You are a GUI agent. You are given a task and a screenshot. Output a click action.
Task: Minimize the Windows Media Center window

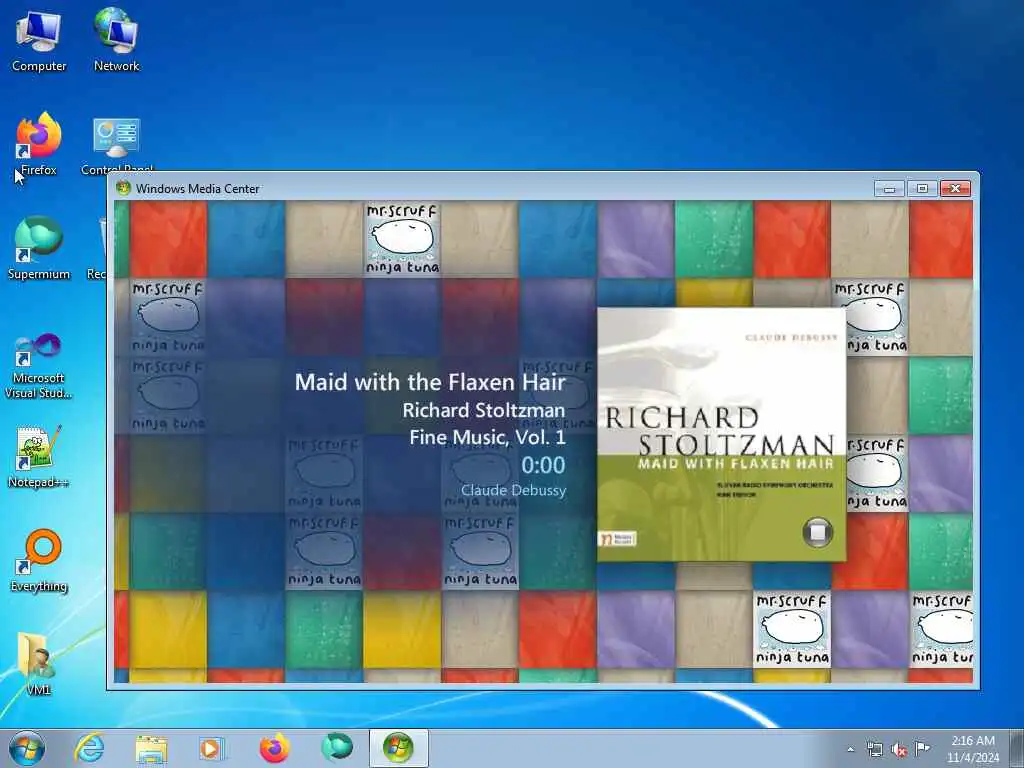(x=889, y=189)
